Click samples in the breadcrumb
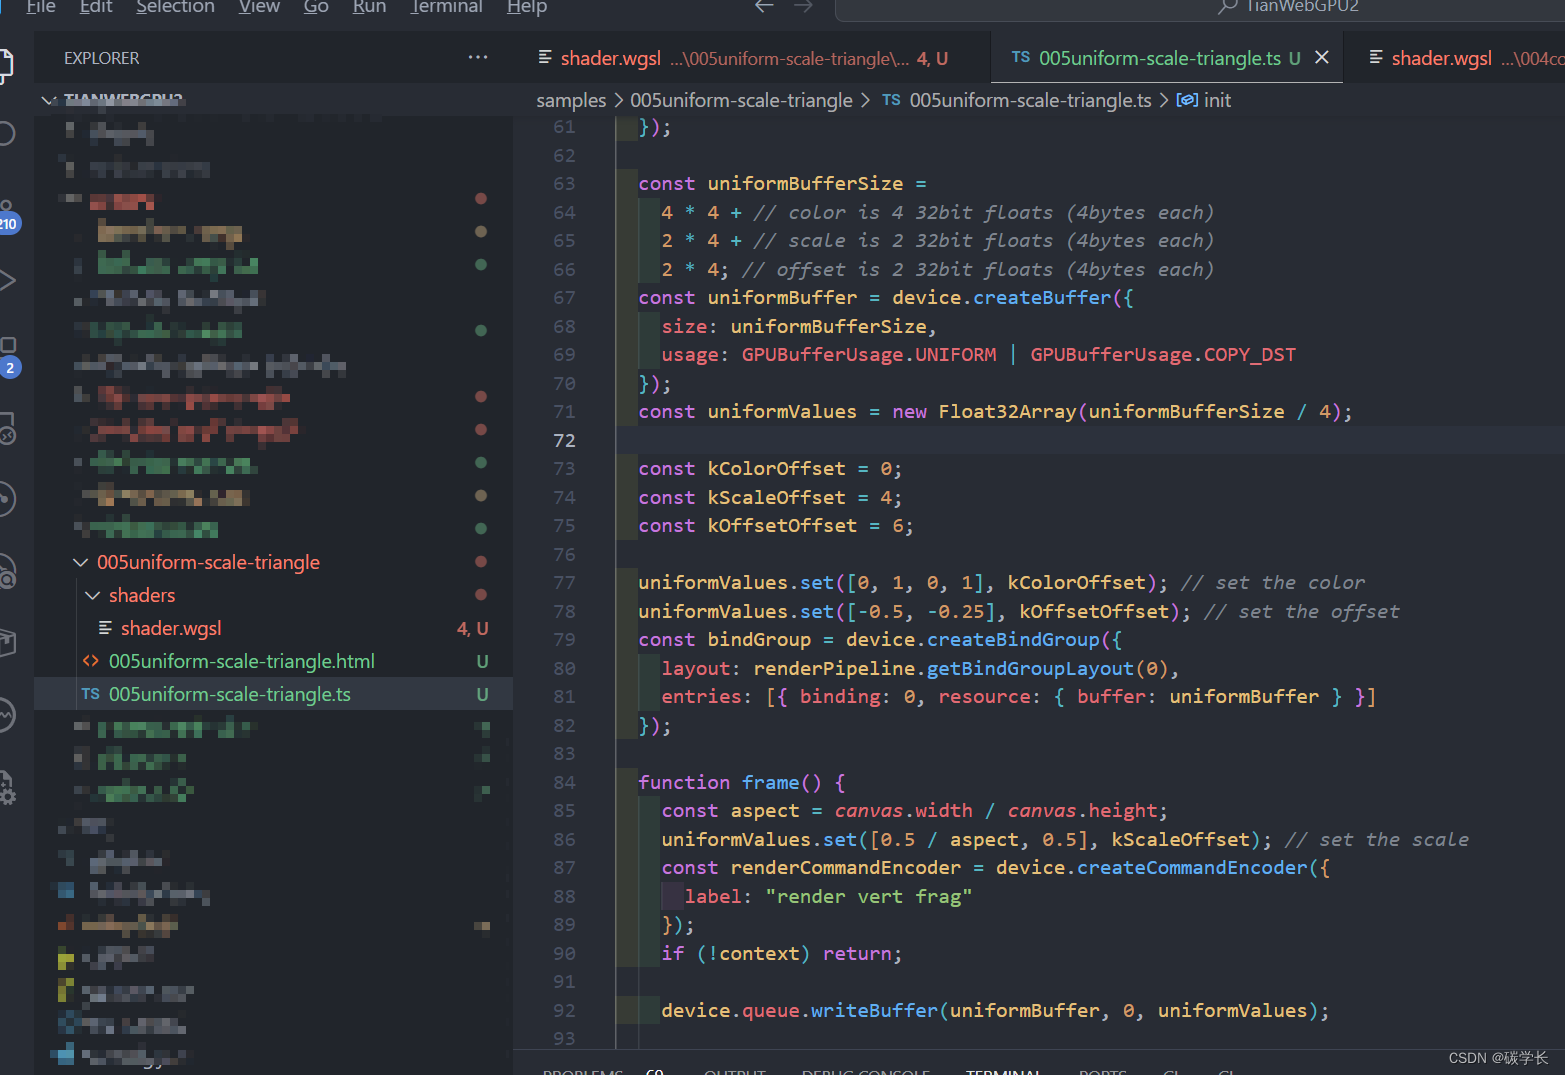 click(x=571, y=100)
